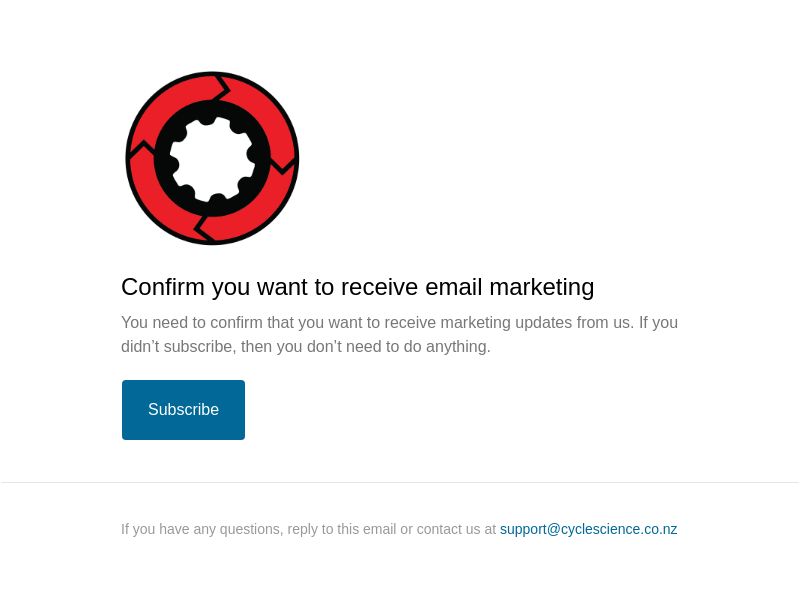Viewport: 800px width, 600px height.
Task: Click the 'cyclescience.co.nz' domain in the link
Action: coord(619,529)
